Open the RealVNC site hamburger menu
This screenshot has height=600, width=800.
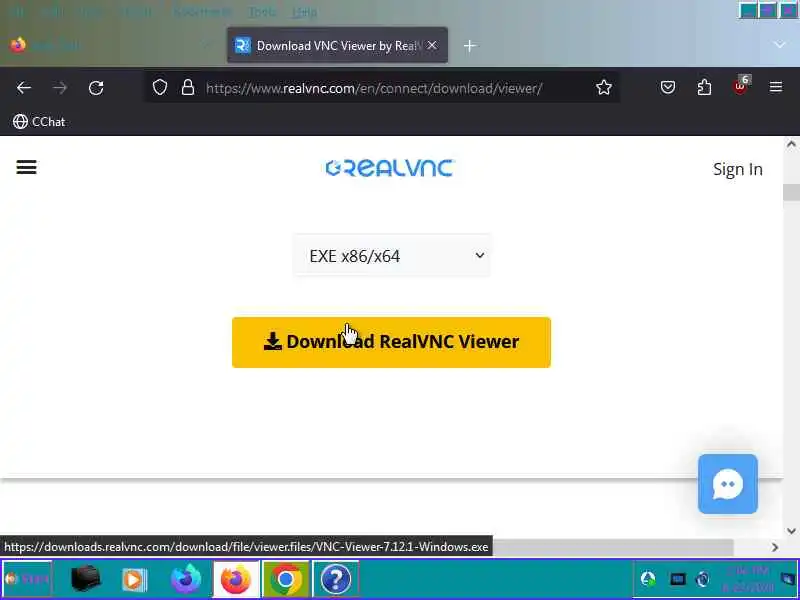point(27,167)
